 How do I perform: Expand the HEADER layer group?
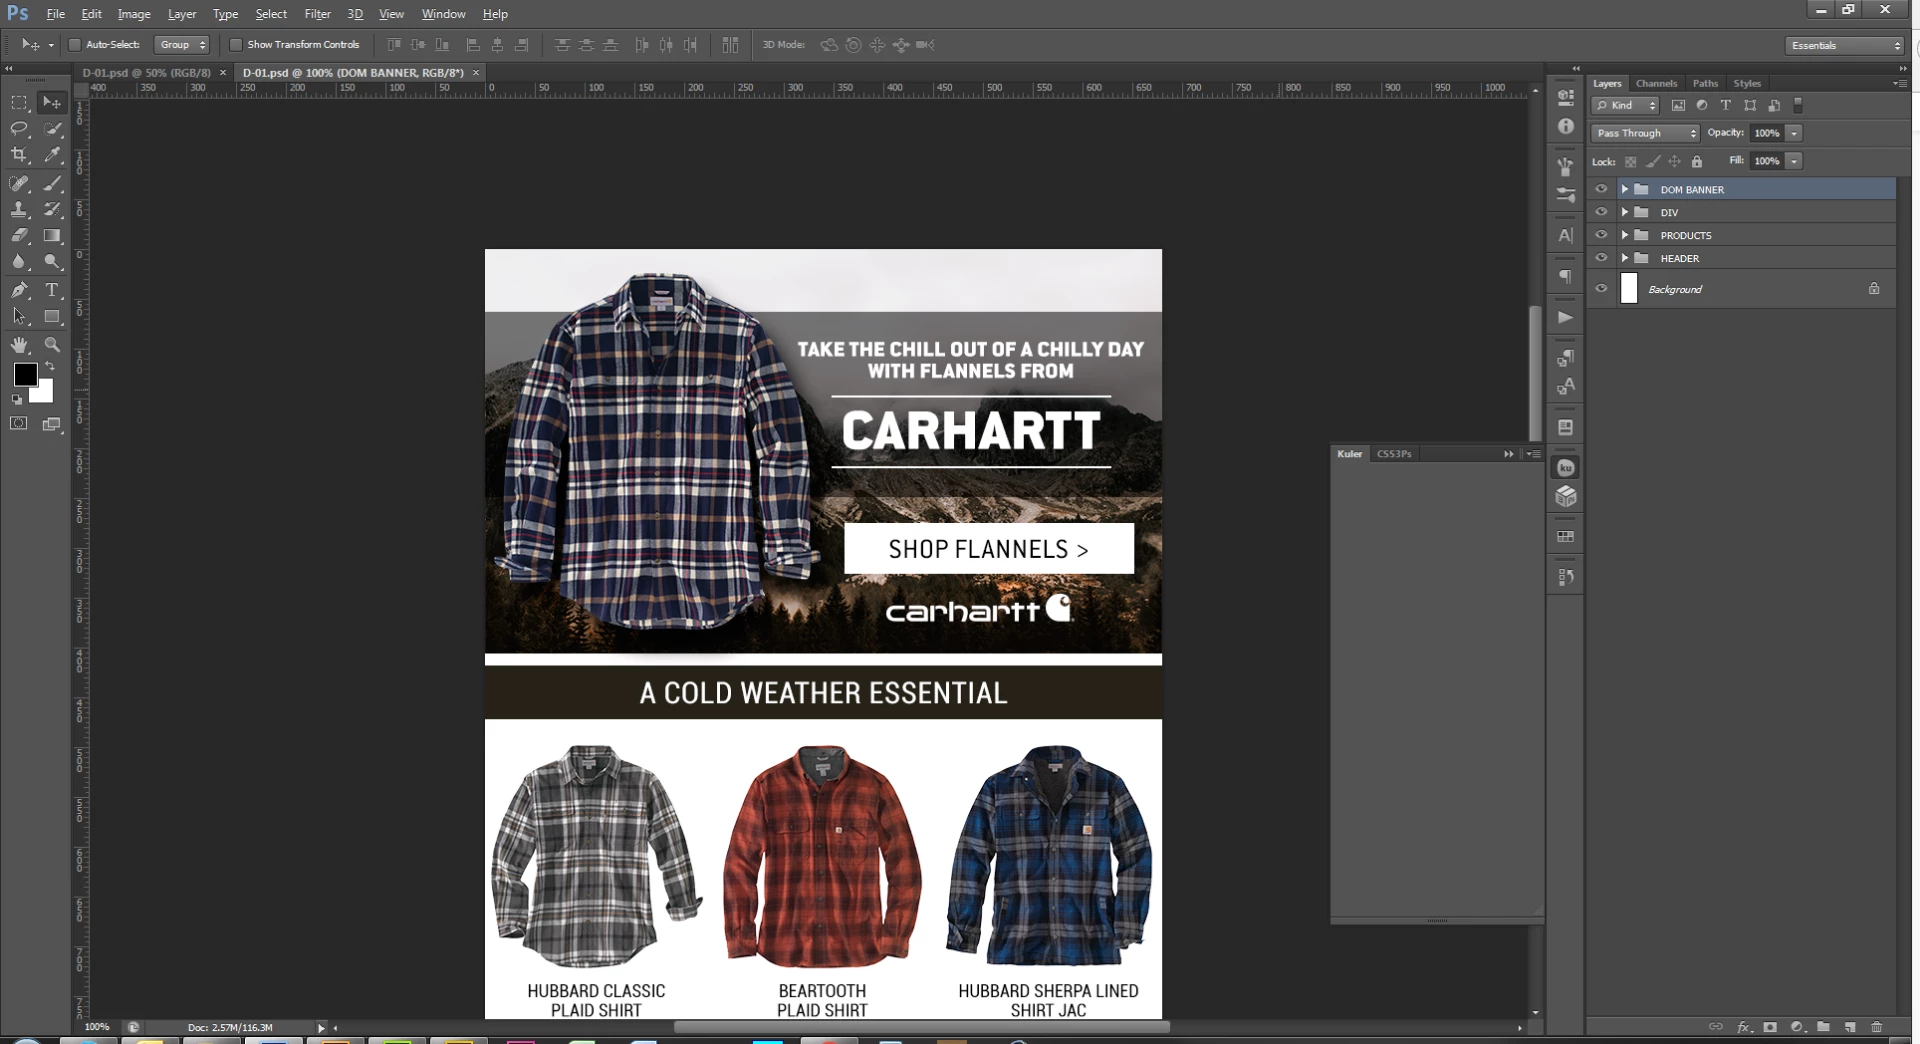pyautogui.click(x=1625, y=258)
